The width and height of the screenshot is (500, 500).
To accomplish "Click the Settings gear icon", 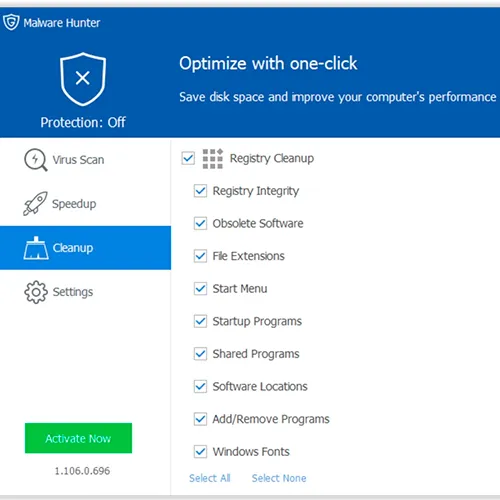I will 36,292.
